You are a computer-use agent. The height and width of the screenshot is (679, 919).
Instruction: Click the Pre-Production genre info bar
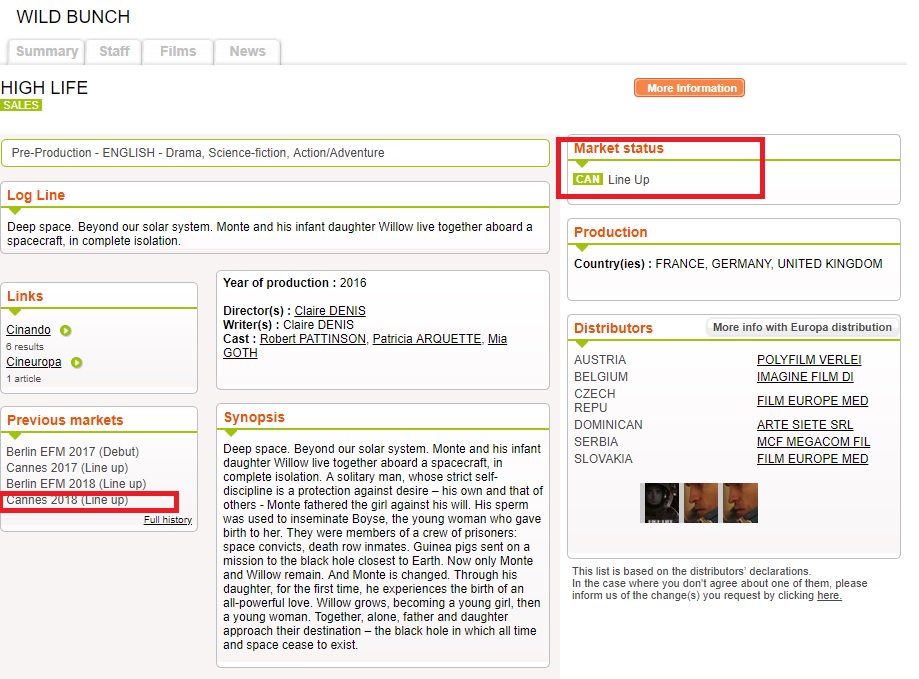click(275, 153)
